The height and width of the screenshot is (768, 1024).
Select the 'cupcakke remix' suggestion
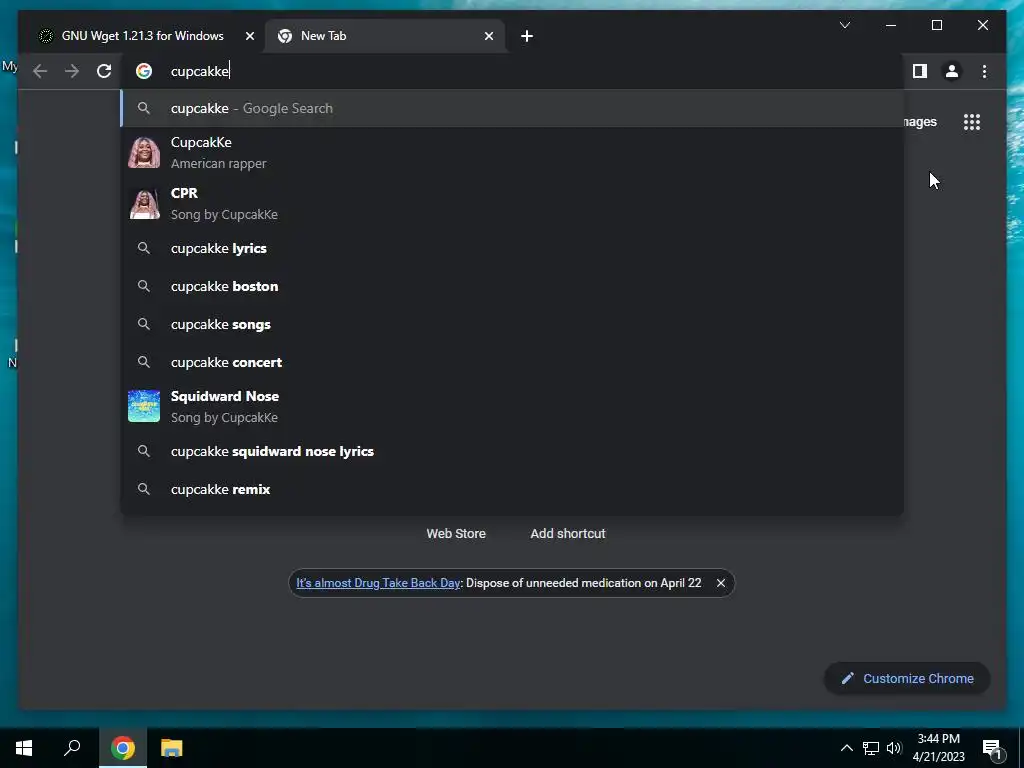click(x=512, y=489)
